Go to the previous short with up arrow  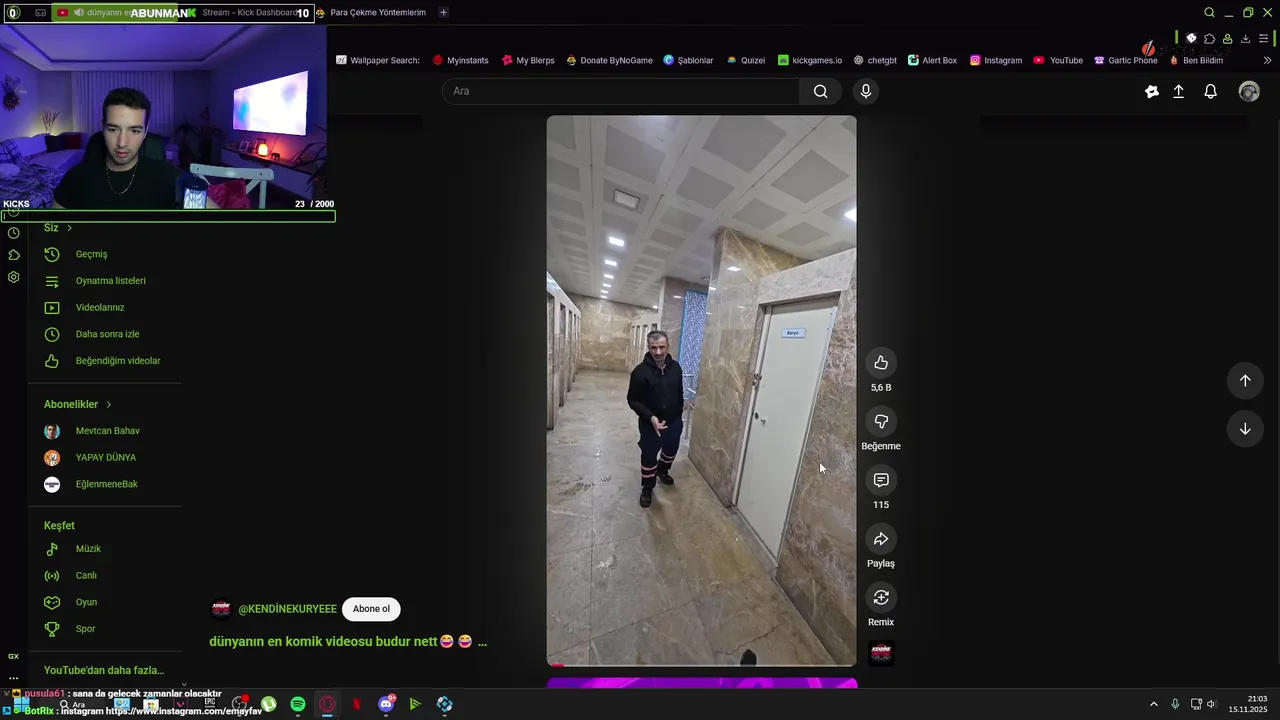pos(1245,380)
